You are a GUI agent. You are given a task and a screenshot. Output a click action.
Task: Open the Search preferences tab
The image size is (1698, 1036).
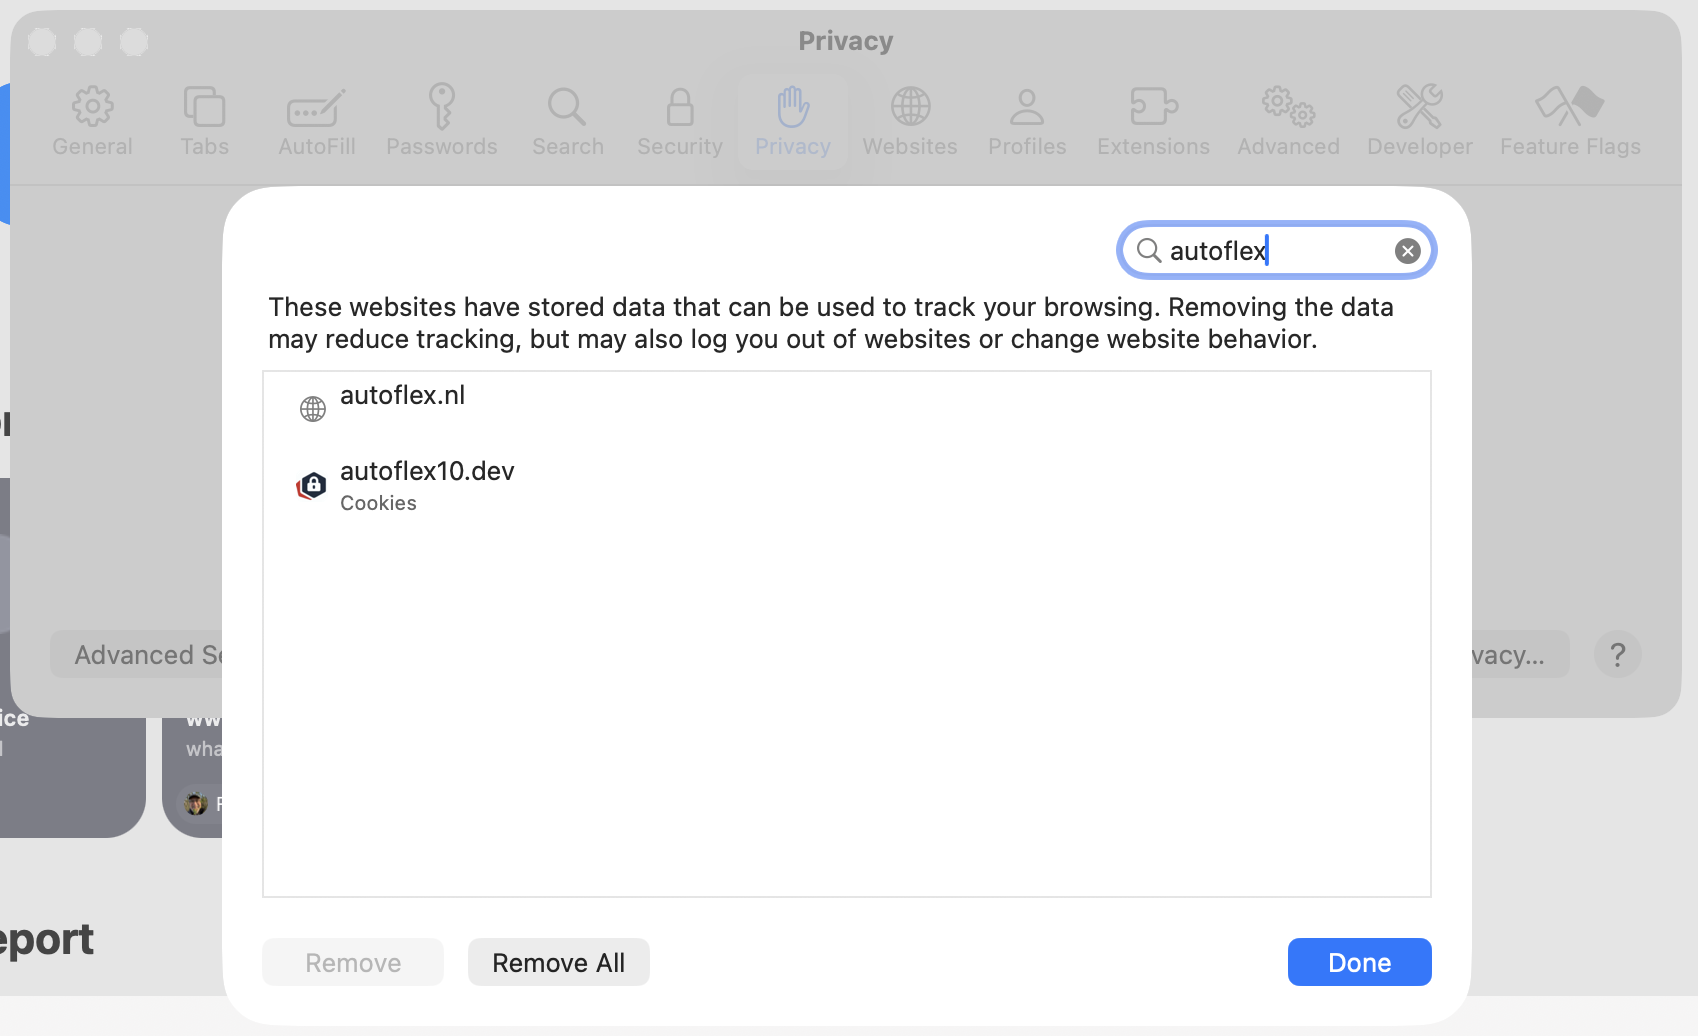point(567,121)
